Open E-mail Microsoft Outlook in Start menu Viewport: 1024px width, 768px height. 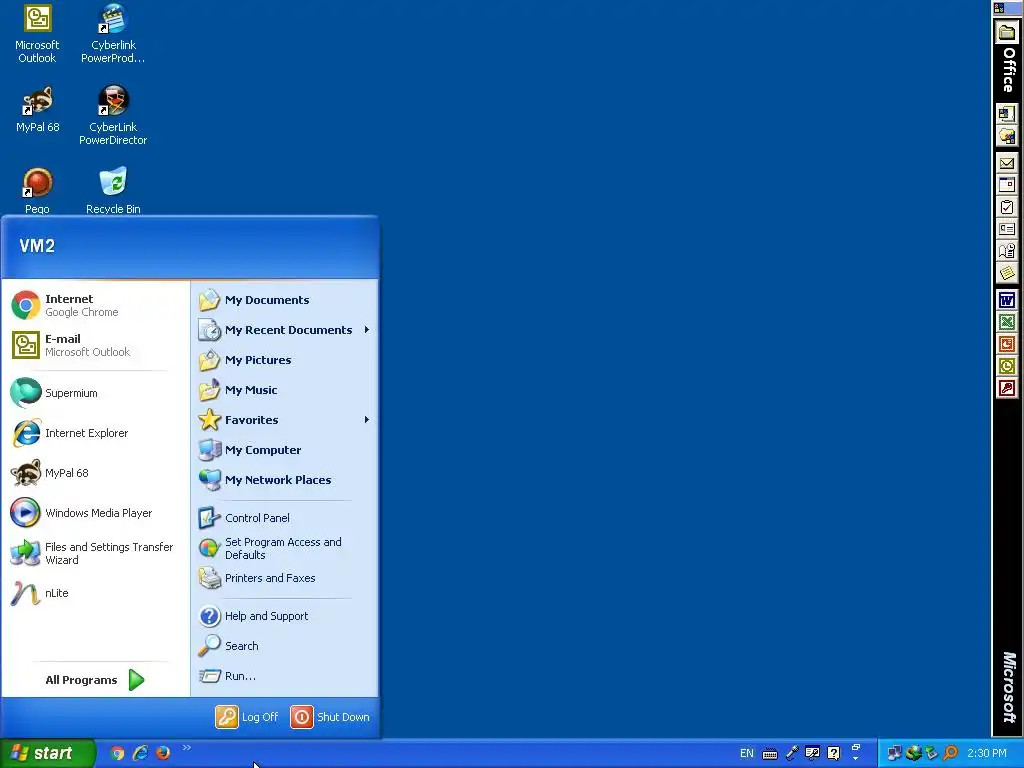pyautogui.click(x=95, y=345)
